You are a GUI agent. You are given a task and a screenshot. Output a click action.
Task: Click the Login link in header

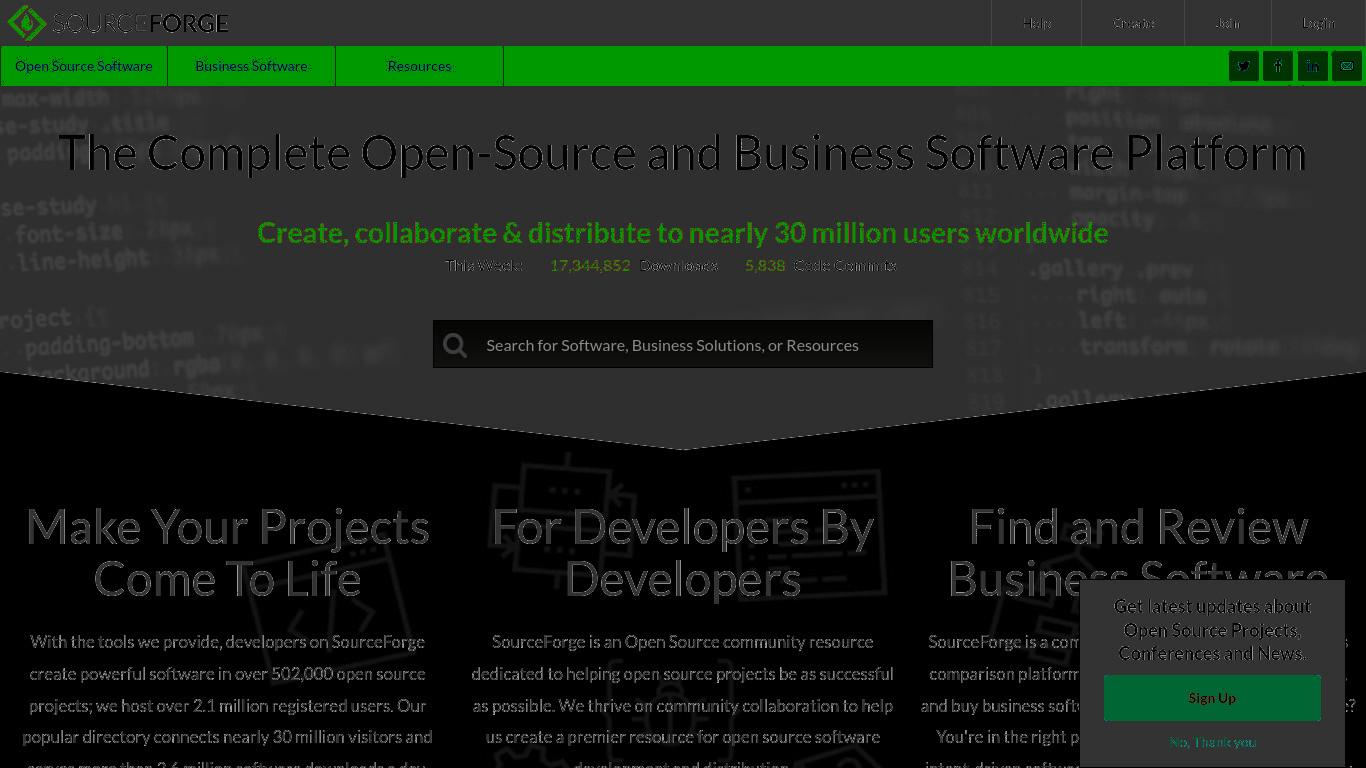pyautogui.click(x=1319, y=23)
